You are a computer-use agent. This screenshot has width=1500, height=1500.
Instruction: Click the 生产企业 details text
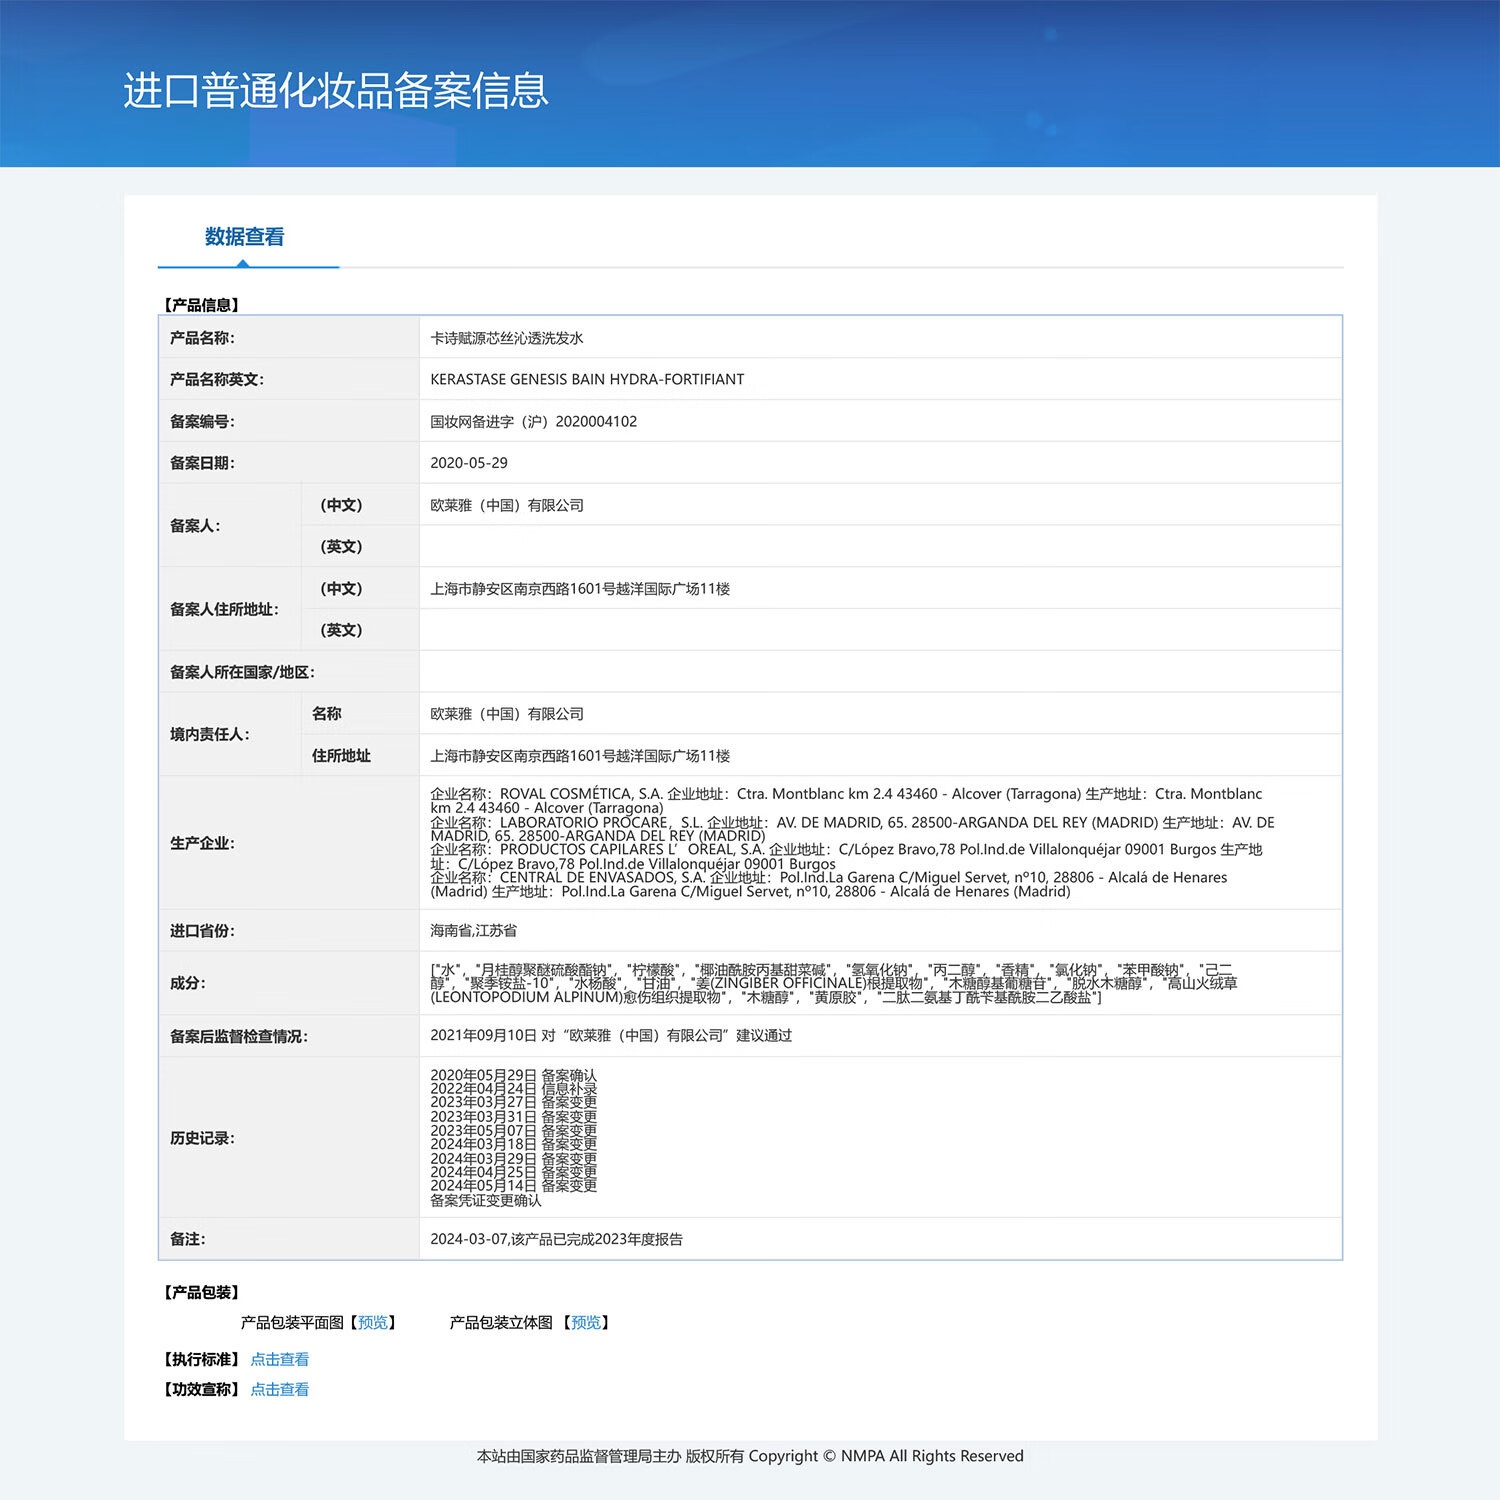point(850,842)
